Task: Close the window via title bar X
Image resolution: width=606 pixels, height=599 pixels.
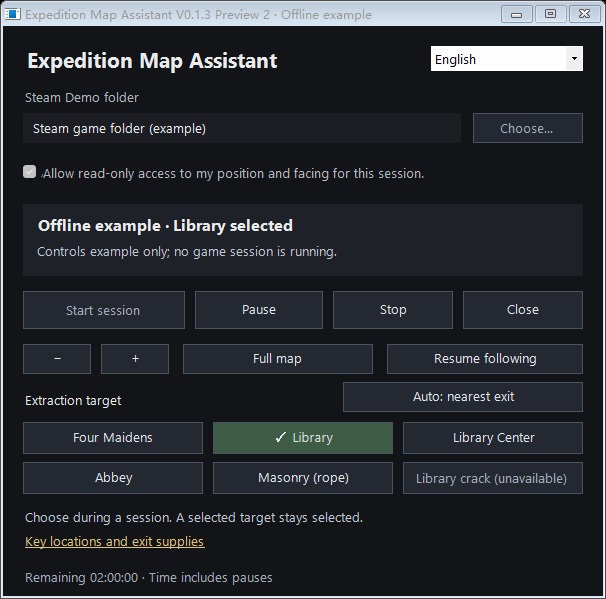Action: [x=584, y=14]
